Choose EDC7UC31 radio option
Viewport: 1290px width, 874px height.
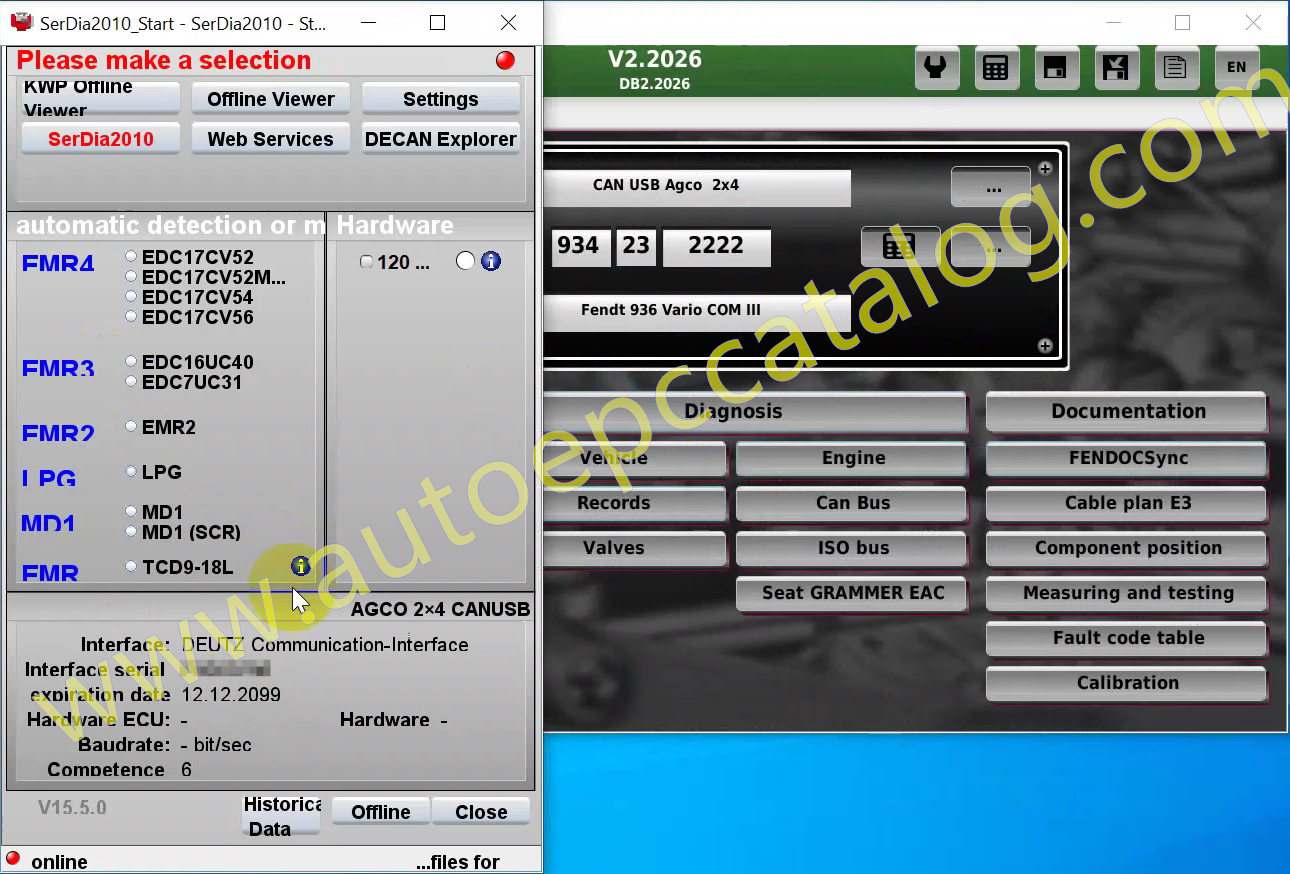(x=131, y=381)
